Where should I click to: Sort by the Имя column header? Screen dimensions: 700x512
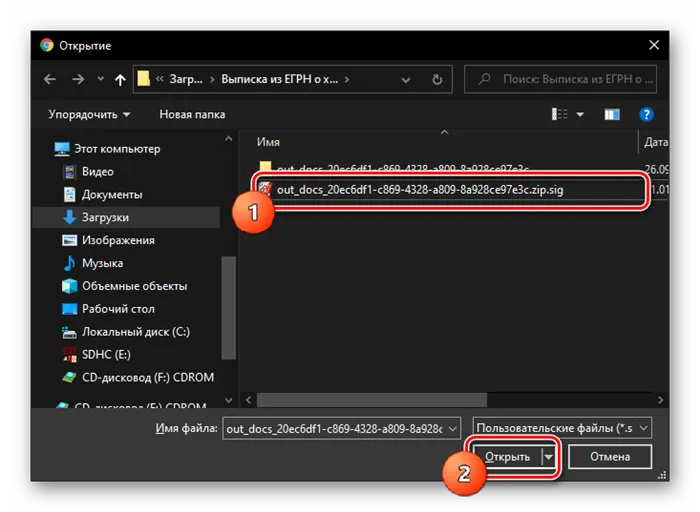coord(268,142)
